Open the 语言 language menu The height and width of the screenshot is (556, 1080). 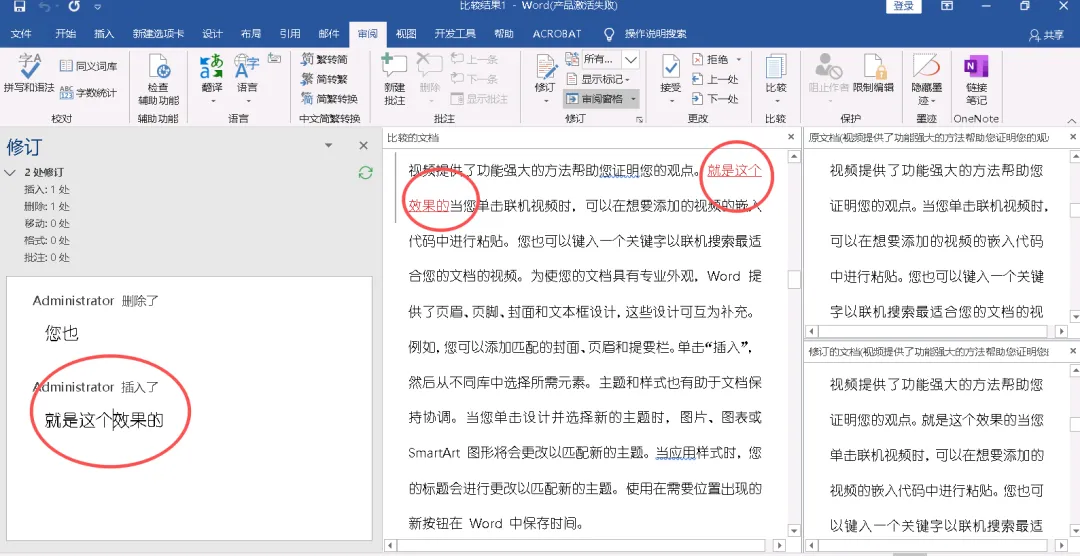click(x=247, y=80)
